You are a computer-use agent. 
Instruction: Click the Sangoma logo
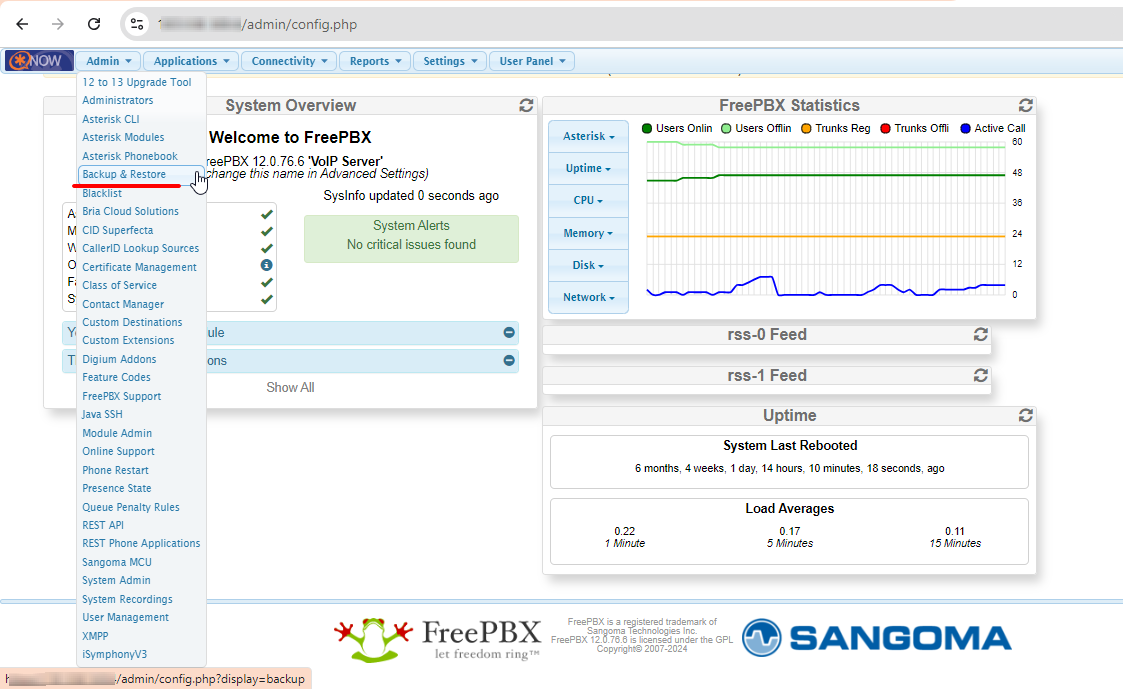point(877,637)
